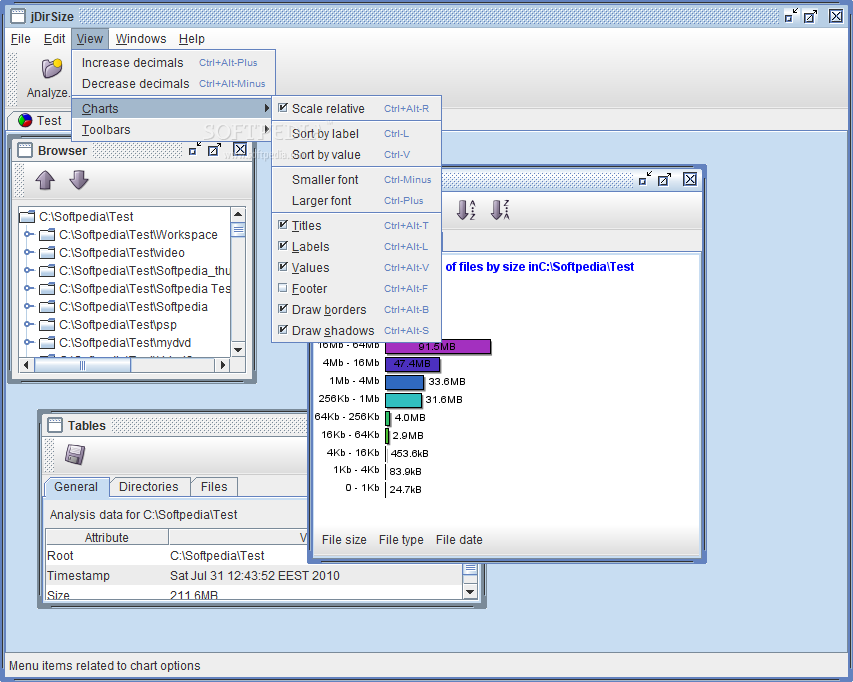
Task: Choose Increase decimals
Action: tap(174, 63)
